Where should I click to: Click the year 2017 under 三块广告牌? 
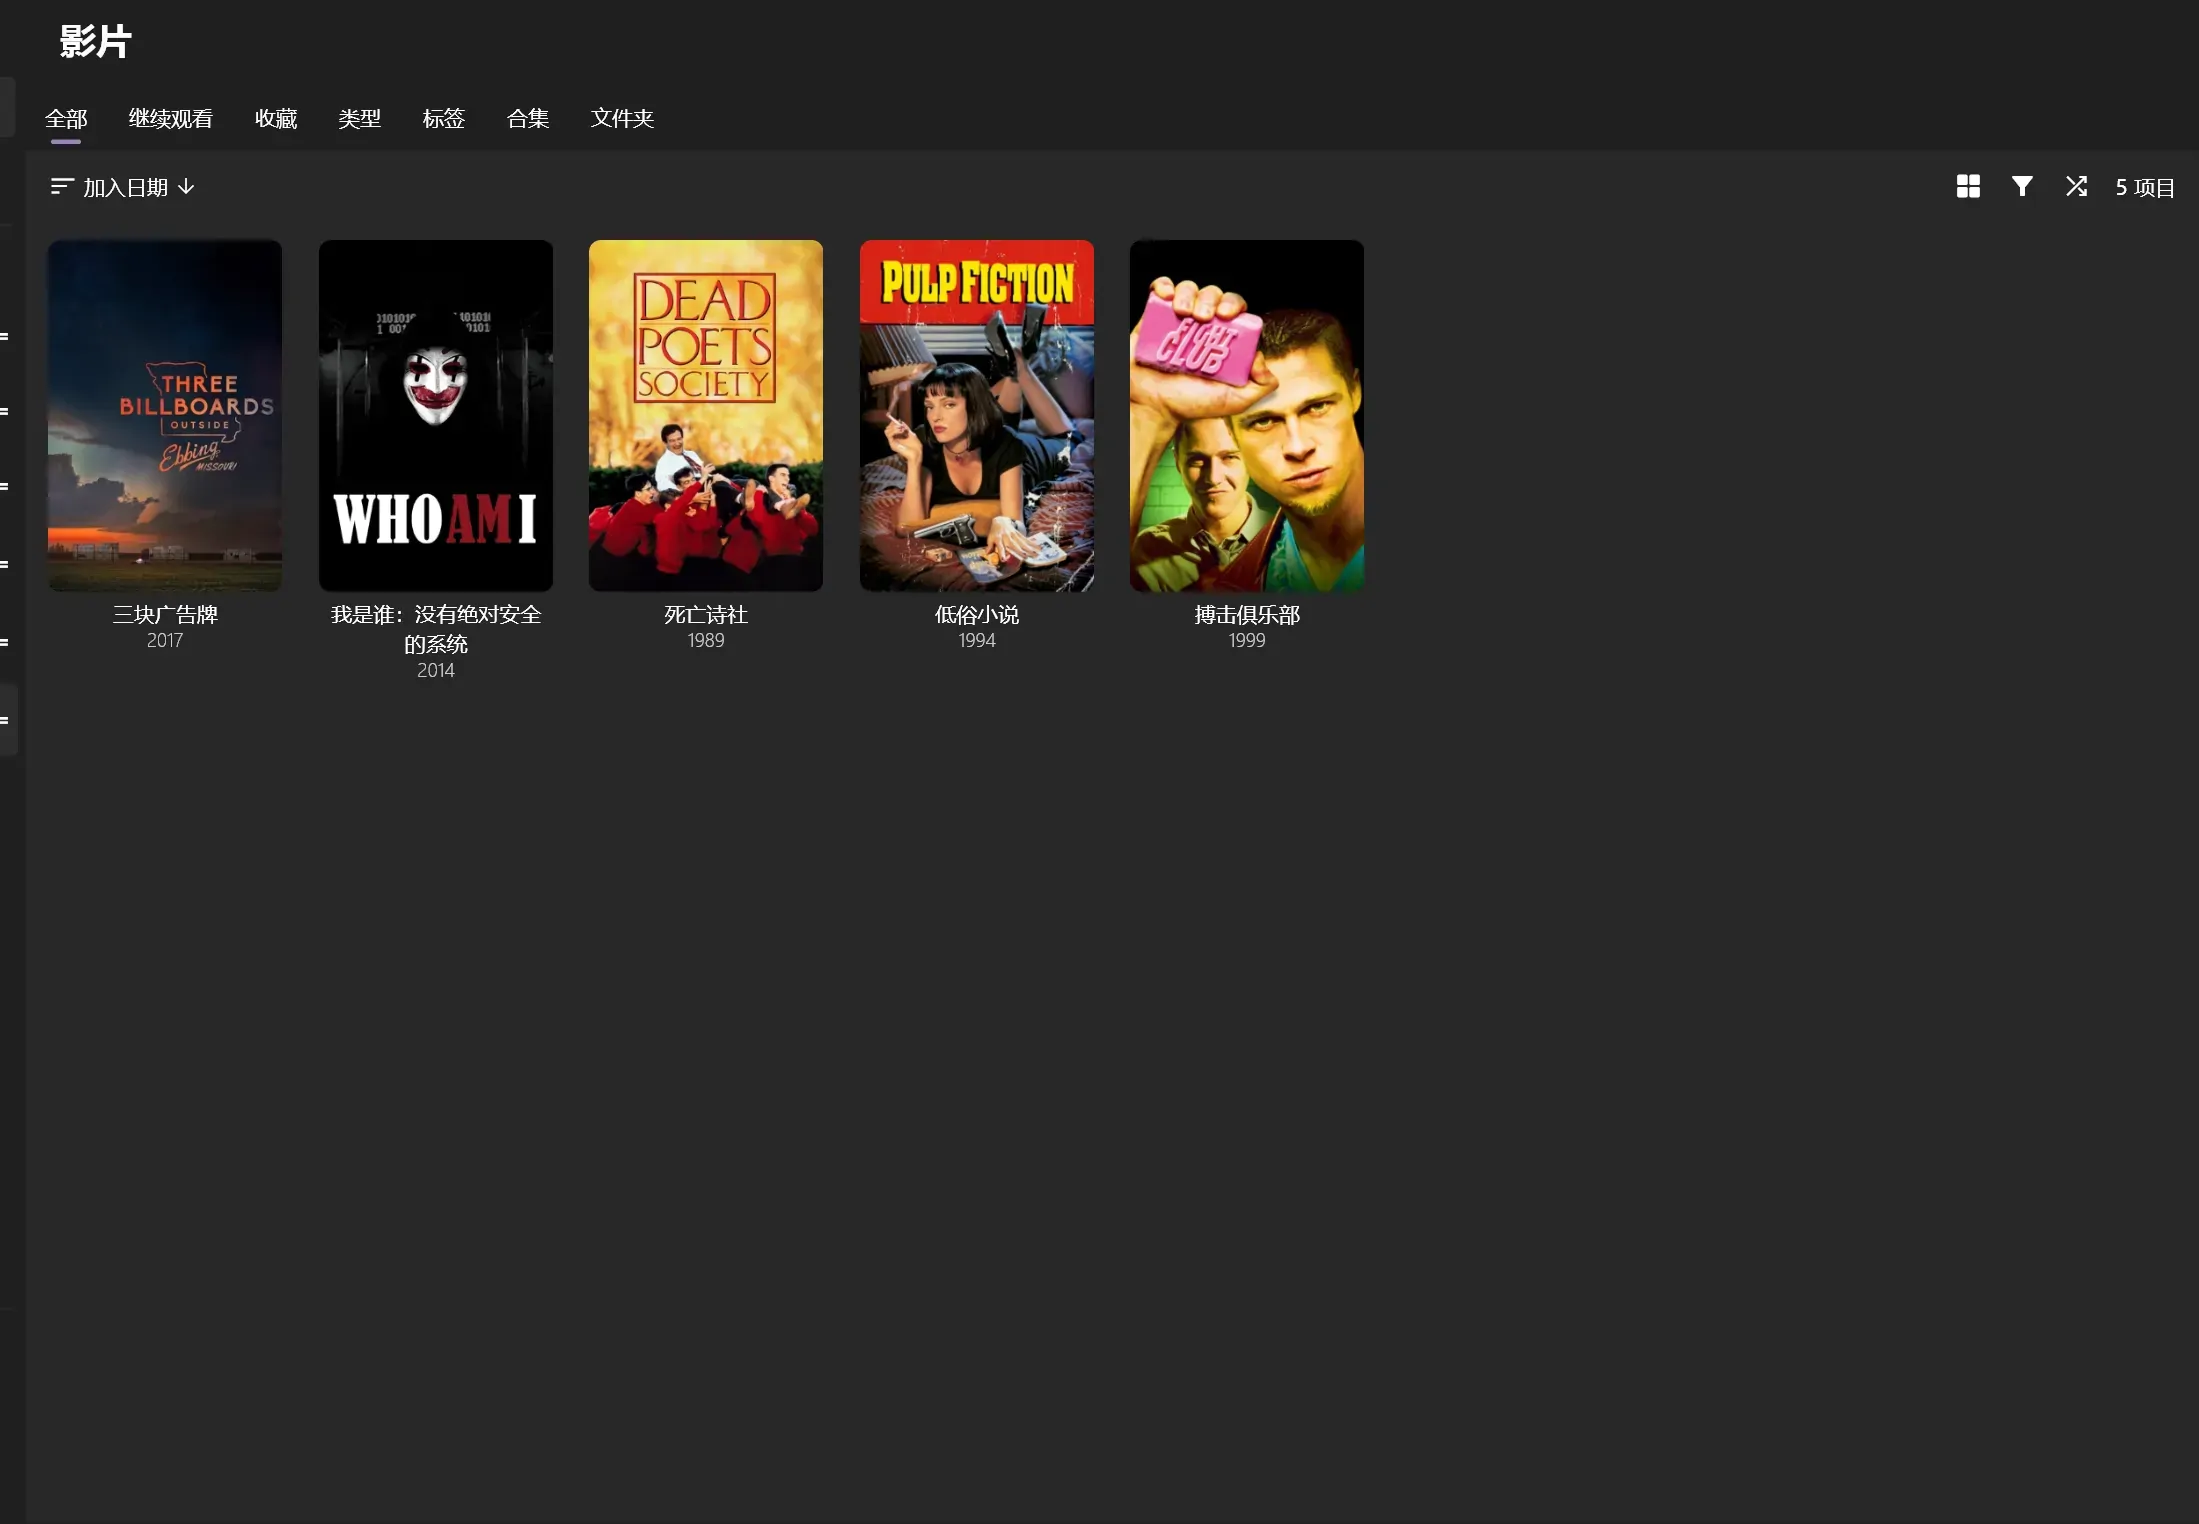tap(165, 641)
